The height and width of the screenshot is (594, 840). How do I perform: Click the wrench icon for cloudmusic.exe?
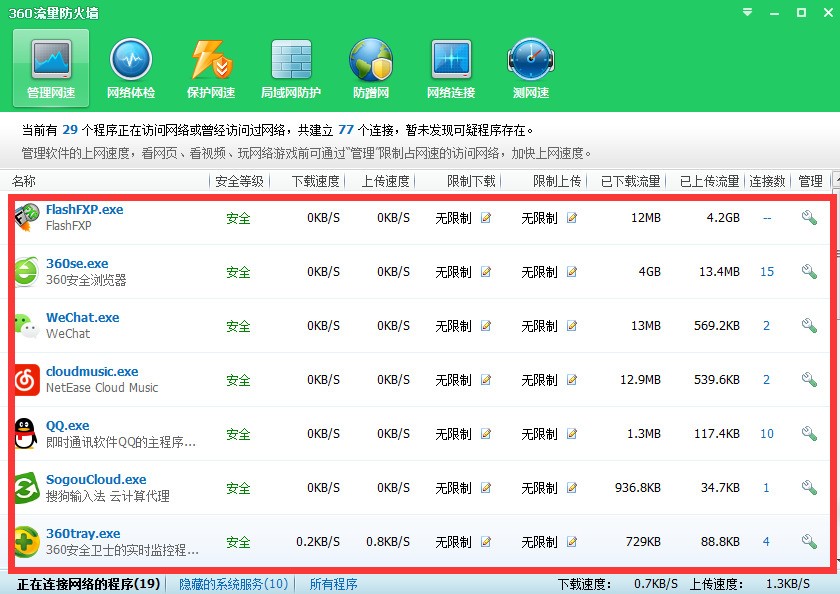[x=809, y=380]
